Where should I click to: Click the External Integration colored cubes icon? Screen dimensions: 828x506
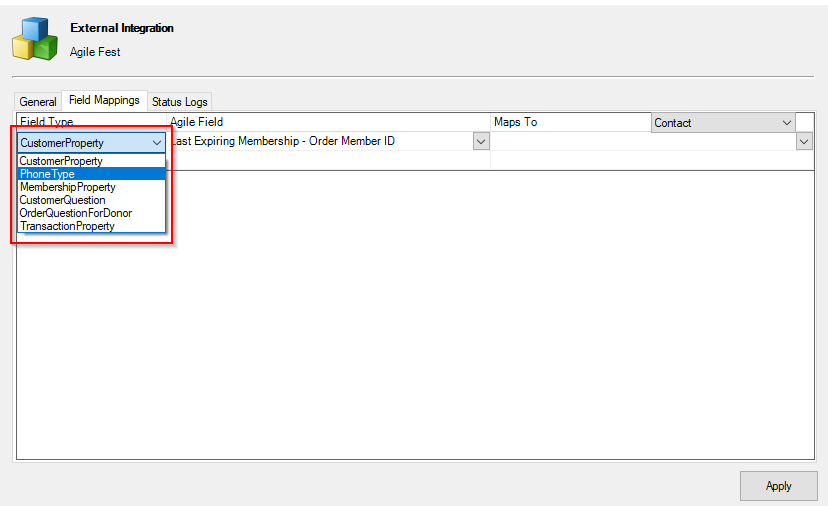click(35, 39)
